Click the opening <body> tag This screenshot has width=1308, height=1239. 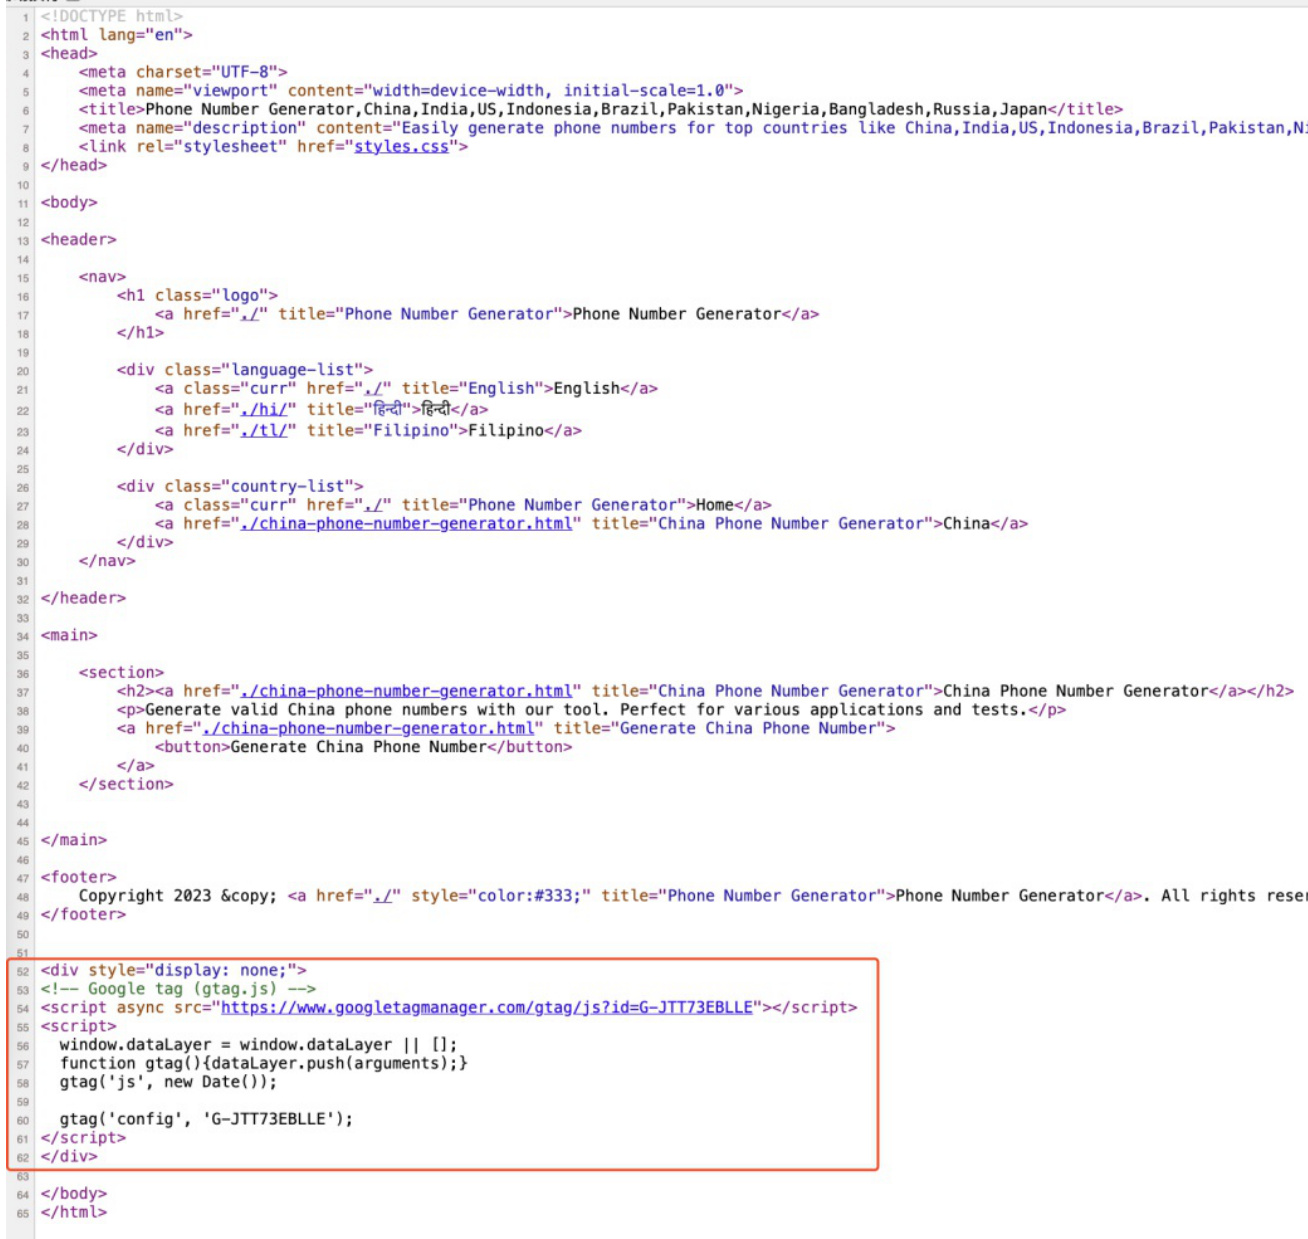point(69,202)
